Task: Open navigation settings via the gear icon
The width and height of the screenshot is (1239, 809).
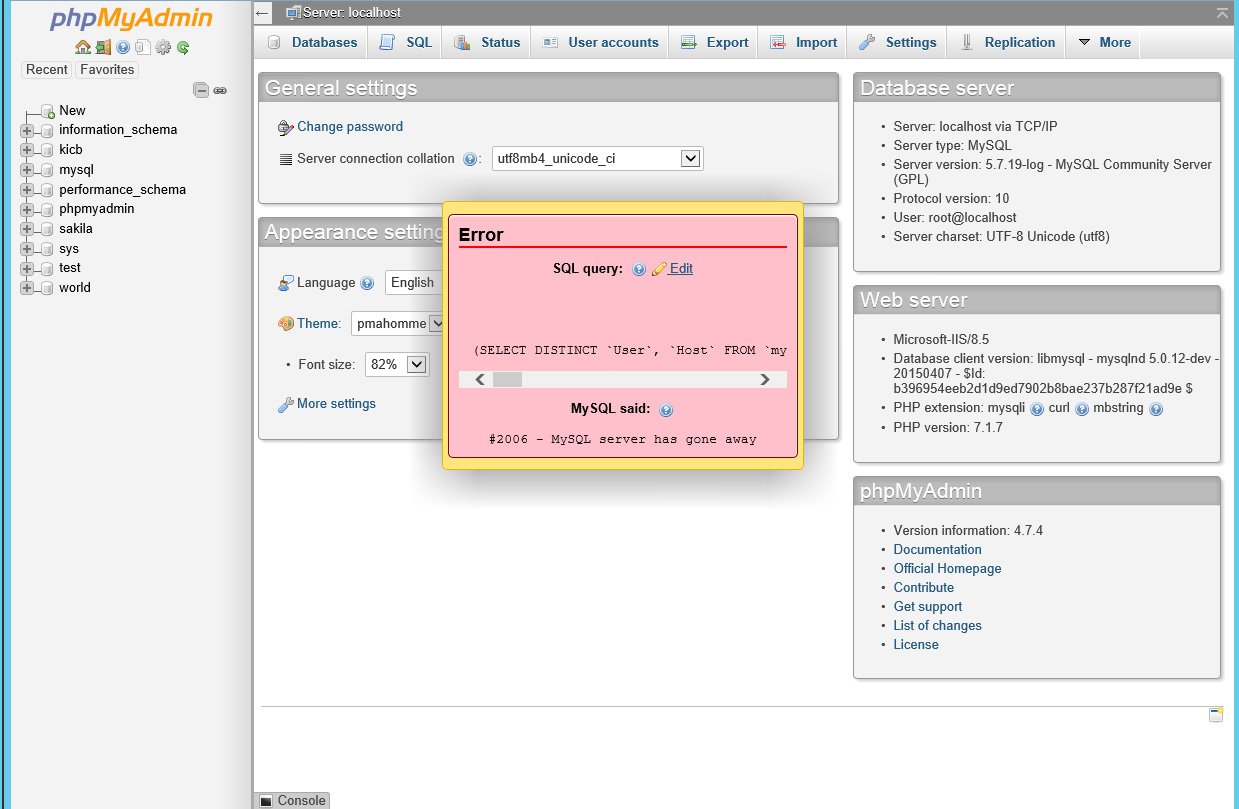Action: coord(162,47)
